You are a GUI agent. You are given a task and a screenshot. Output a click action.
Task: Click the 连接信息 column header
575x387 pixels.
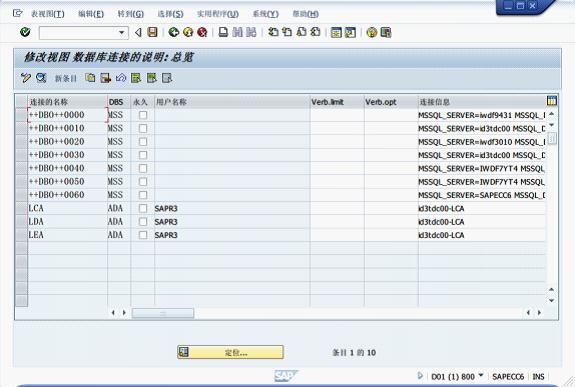pos(482,102)
